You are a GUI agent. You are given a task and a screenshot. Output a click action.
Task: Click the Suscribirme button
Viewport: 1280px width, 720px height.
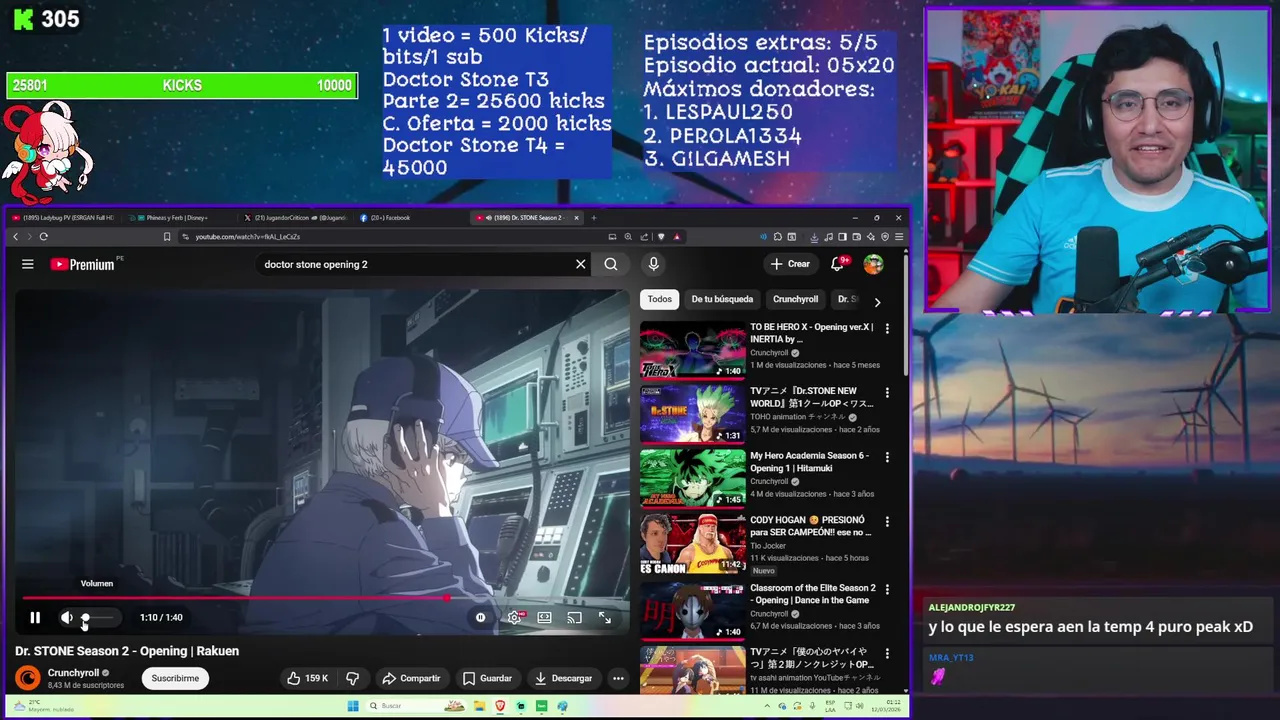pos(175,678)
